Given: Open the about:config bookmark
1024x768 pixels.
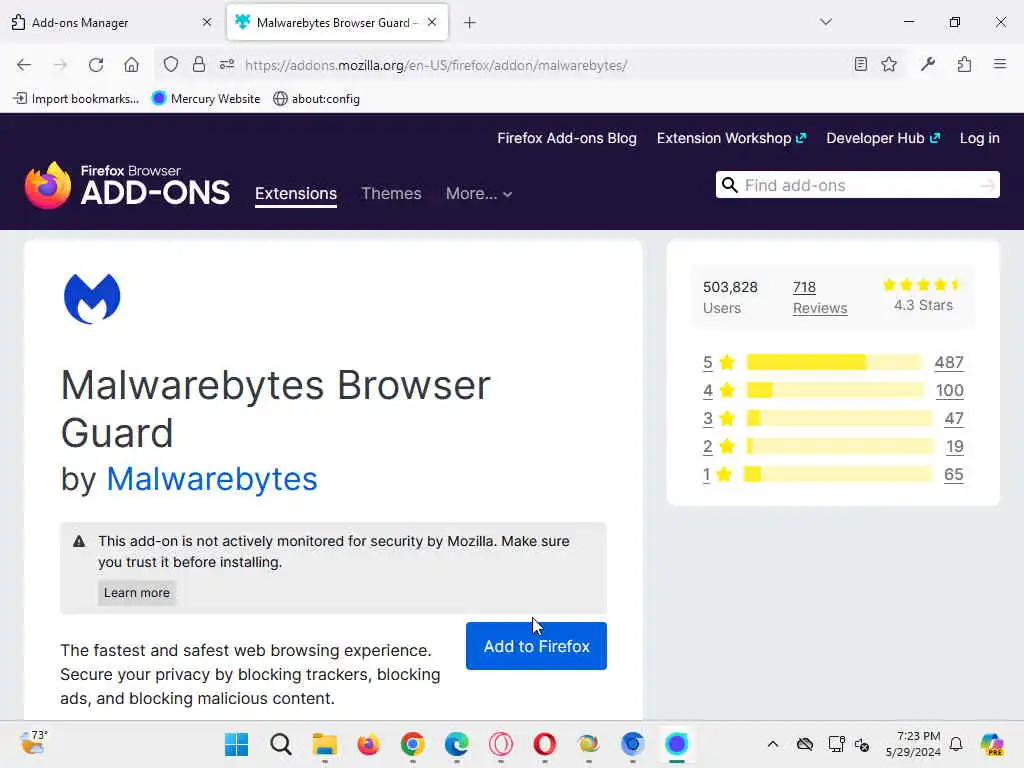Looking at the screenshot, I should point(317,99).
